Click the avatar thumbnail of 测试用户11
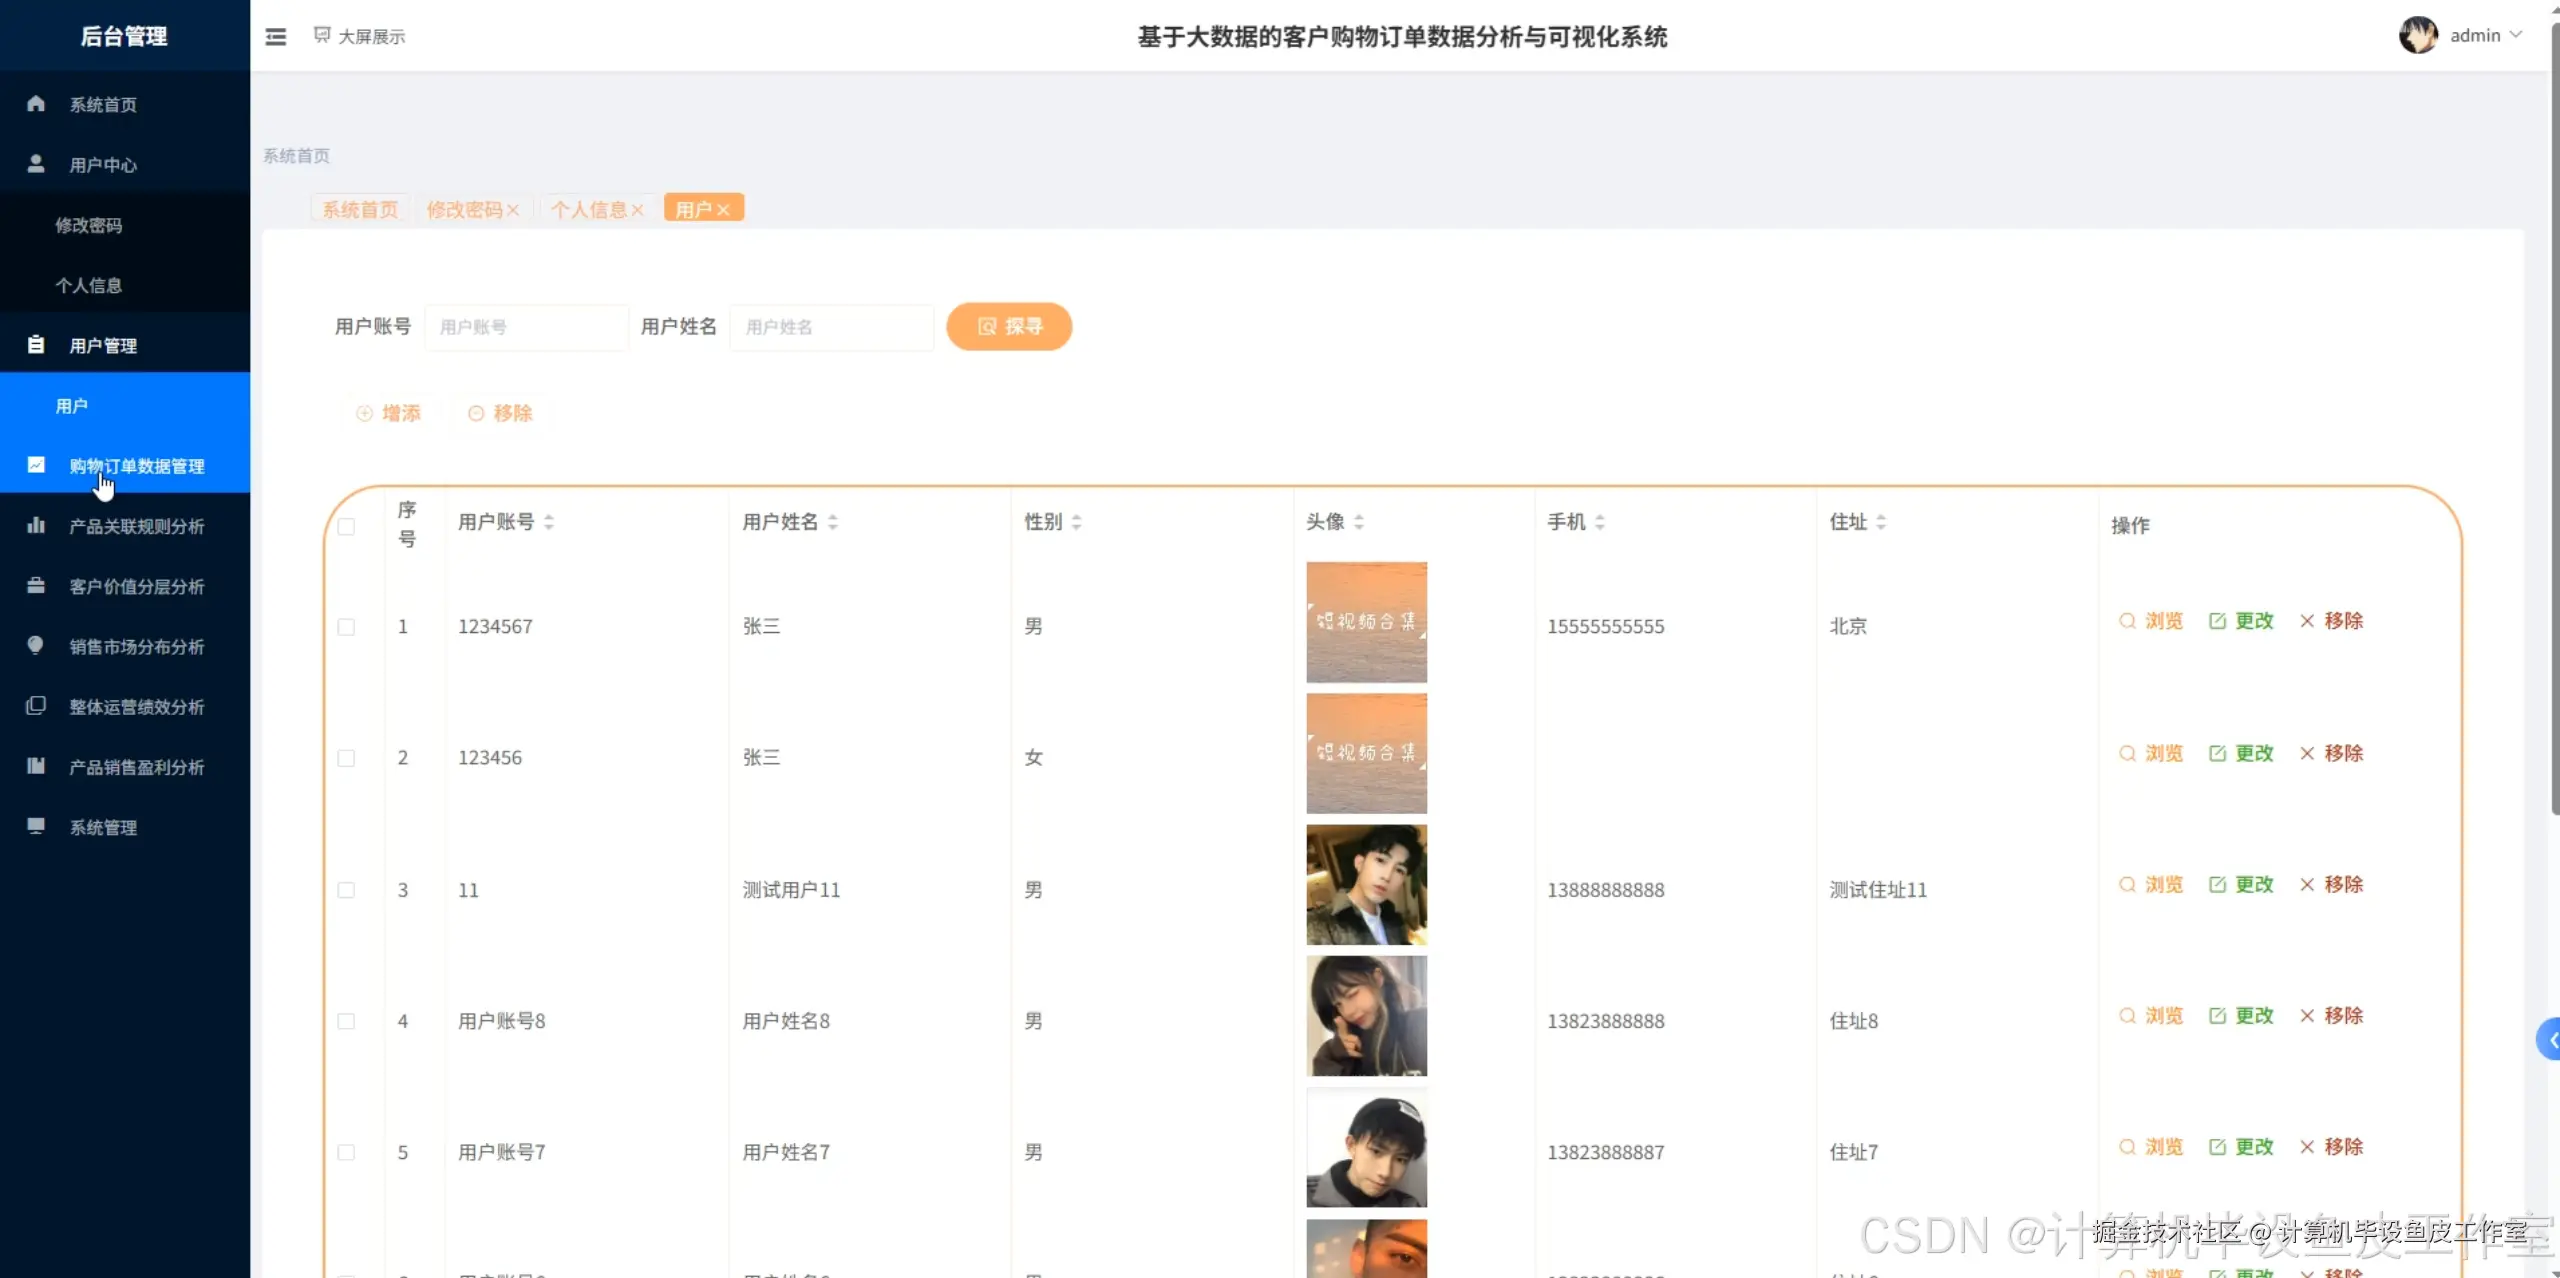2560x1278 pixels. coord(1366,885)
